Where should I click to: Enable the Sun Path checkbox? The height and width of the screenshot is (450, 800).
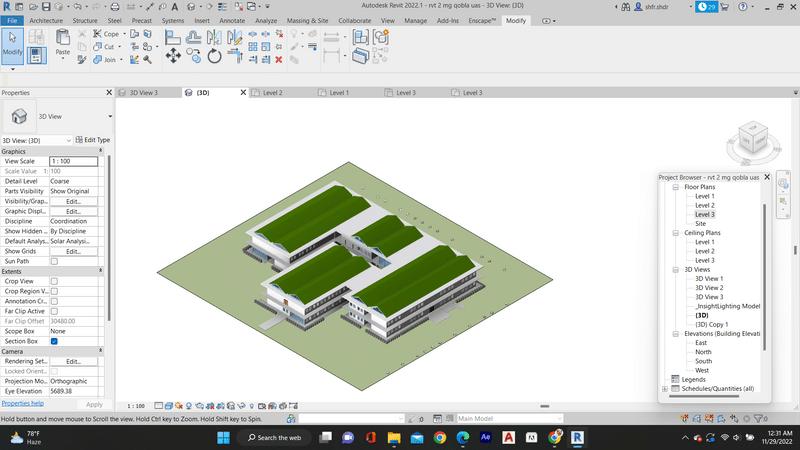(x=54, y=261)
